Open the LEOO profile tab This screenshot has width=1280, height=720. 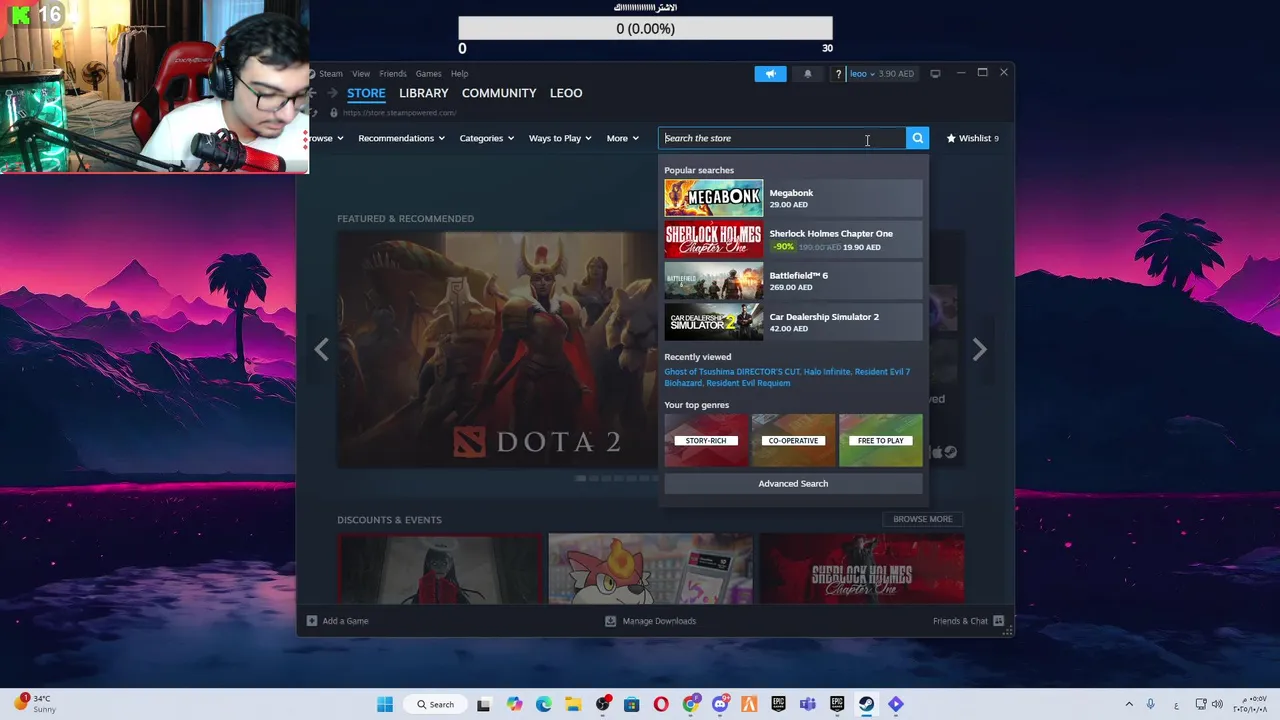[566, 93]
